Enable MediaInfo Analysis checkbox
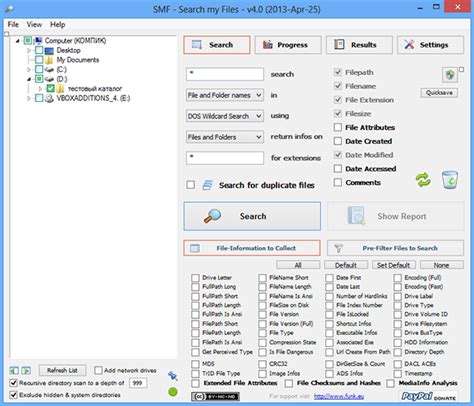474x406 pixels. click(x=390, y=383)
